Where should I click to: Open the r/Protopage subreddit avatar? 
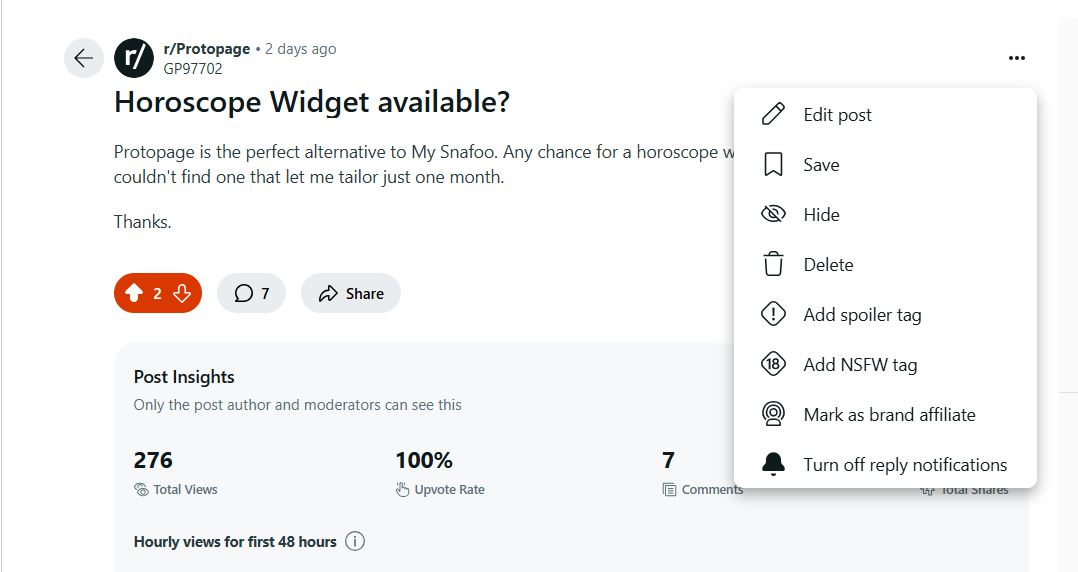click(x=133, y=58)
